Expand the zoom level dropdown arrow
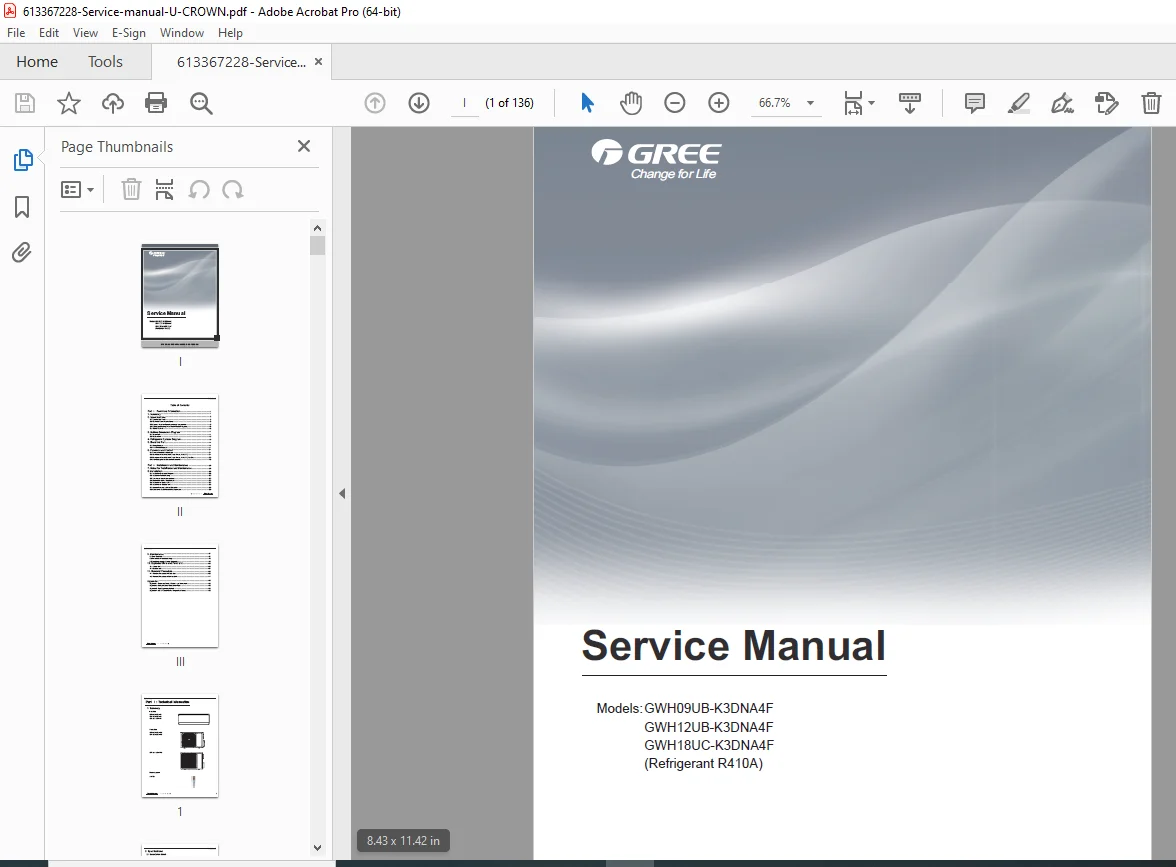 810,103
